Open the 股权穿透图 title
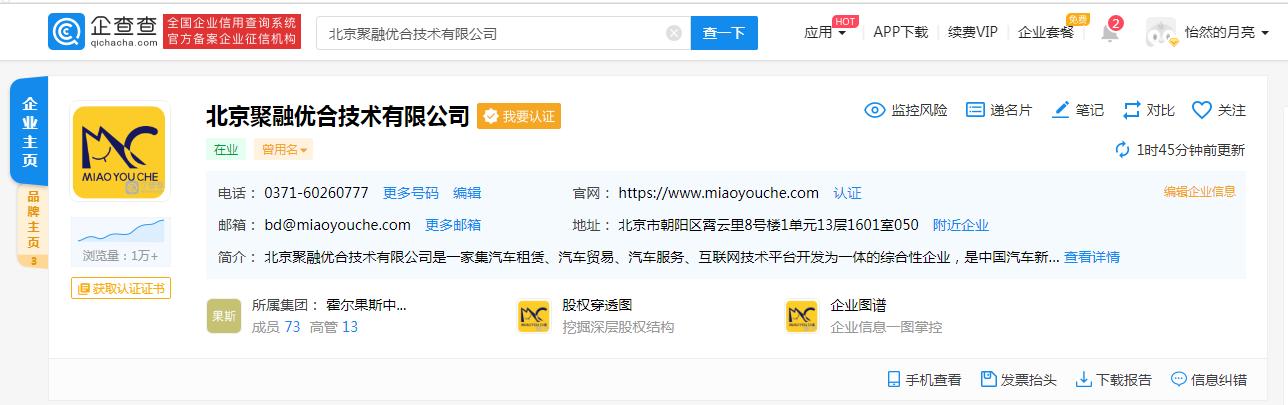Viewport: 1288px width, 405px height. pos(597,304)
